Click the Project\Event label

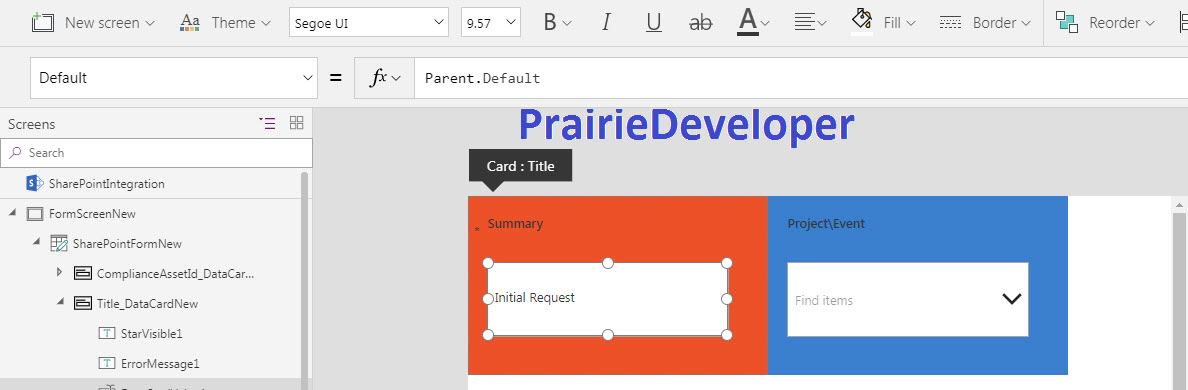coord(826,224)
